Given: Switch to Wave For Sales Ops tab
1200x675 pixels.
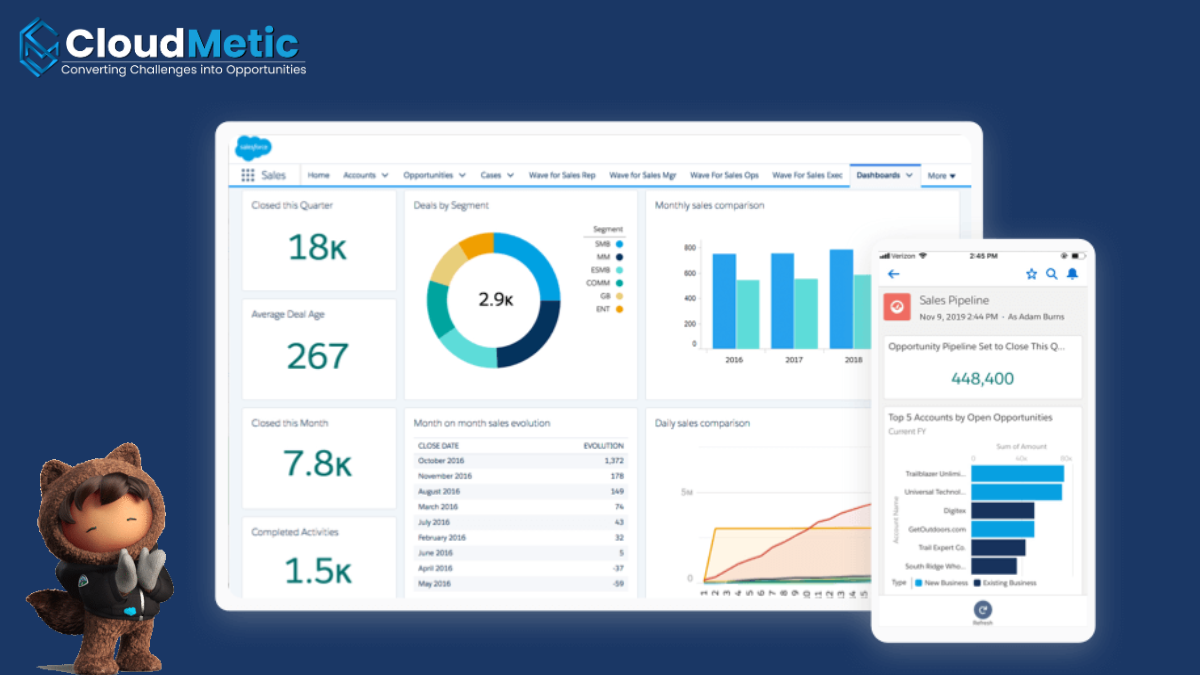Looking at the screenshot, I should (724, 175).
